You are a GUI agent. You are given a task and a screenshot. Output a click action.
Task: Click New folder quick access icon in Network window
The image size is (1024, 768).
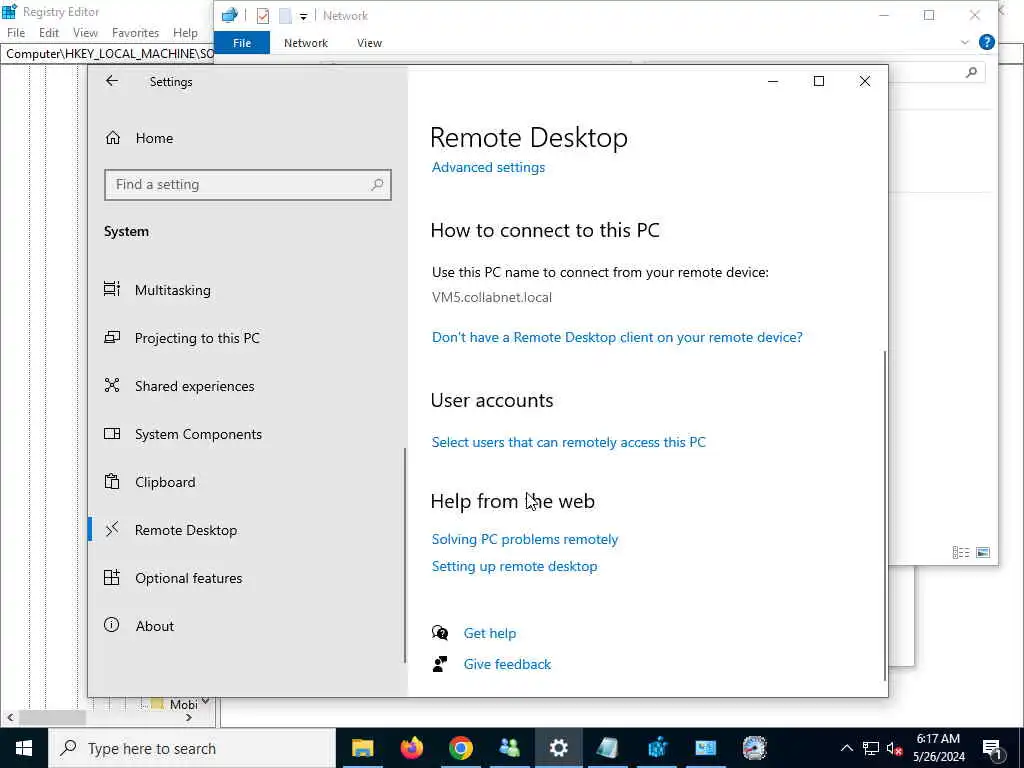[285, 16]
